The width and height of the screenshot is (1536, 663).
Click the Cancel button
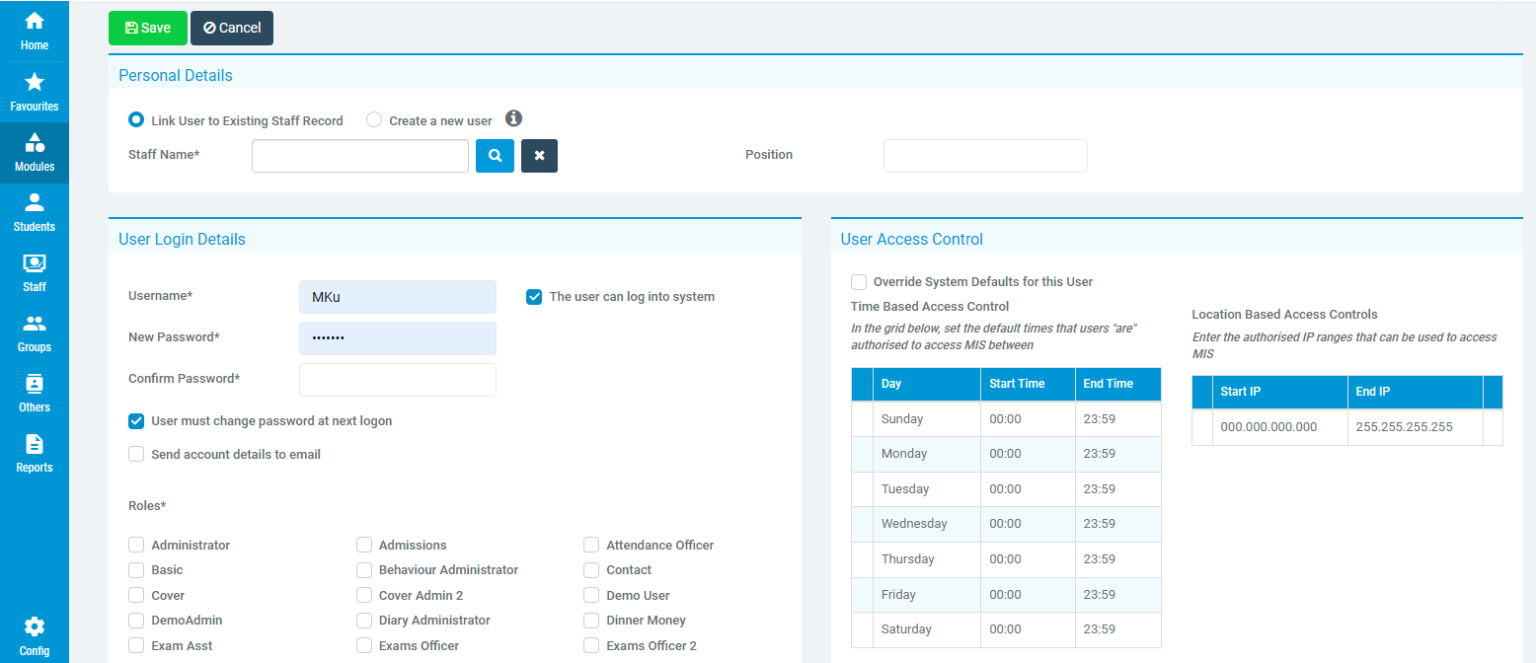231,28
